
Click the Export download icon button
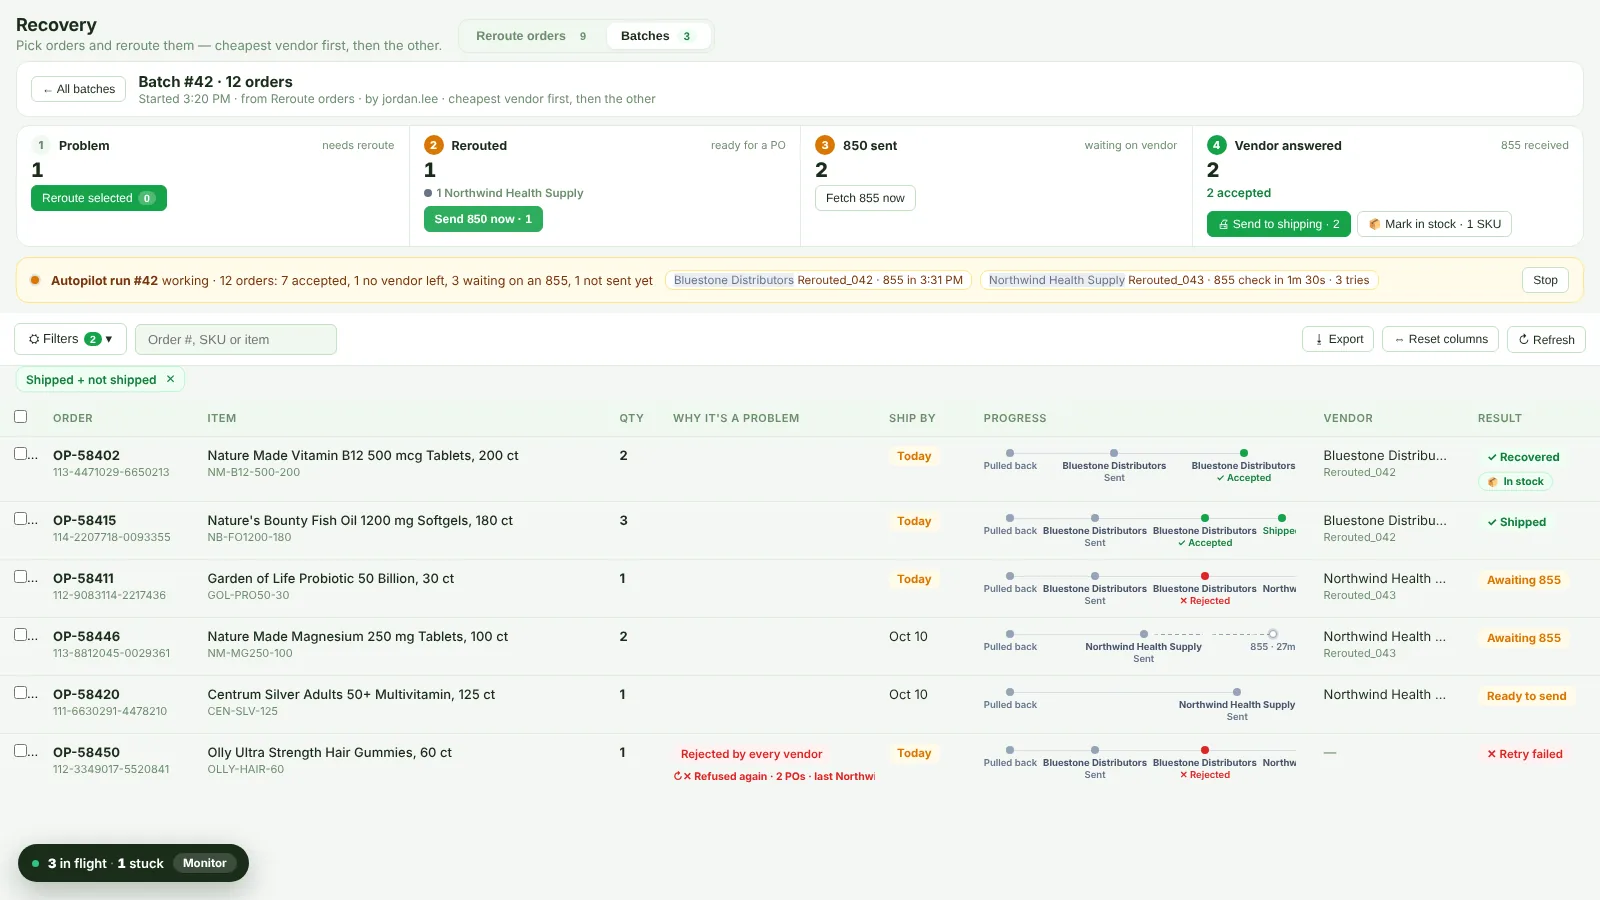click(x=1338, y=339)
